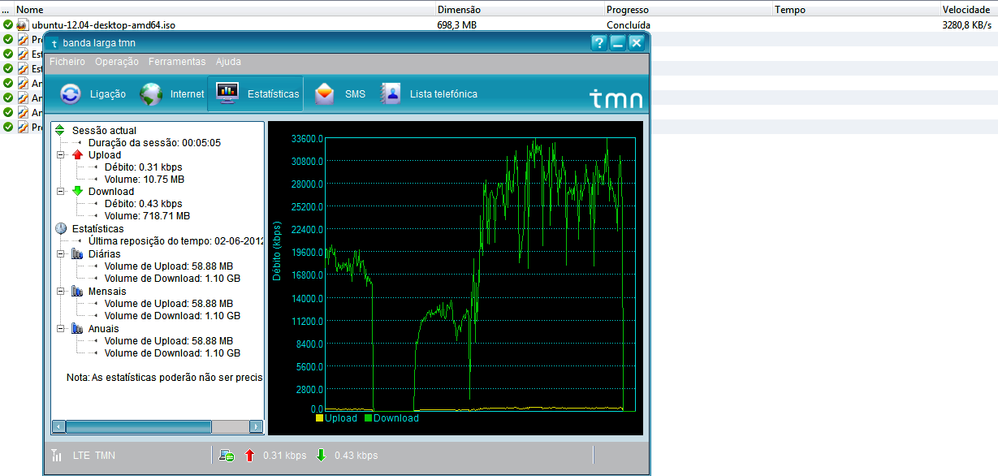Click the green download arrow in status bar

(321, 456)
